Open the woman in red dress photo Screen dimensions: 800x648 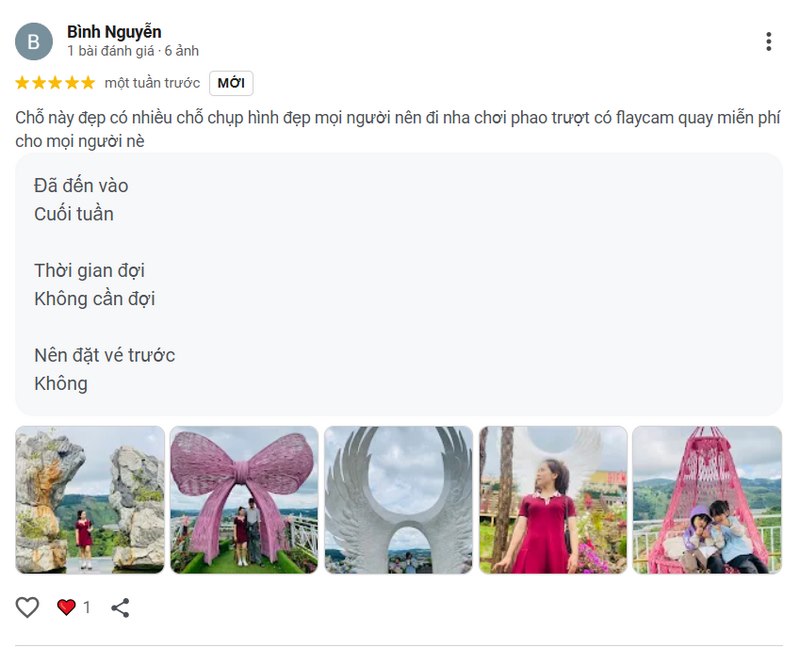pos(553,500)
